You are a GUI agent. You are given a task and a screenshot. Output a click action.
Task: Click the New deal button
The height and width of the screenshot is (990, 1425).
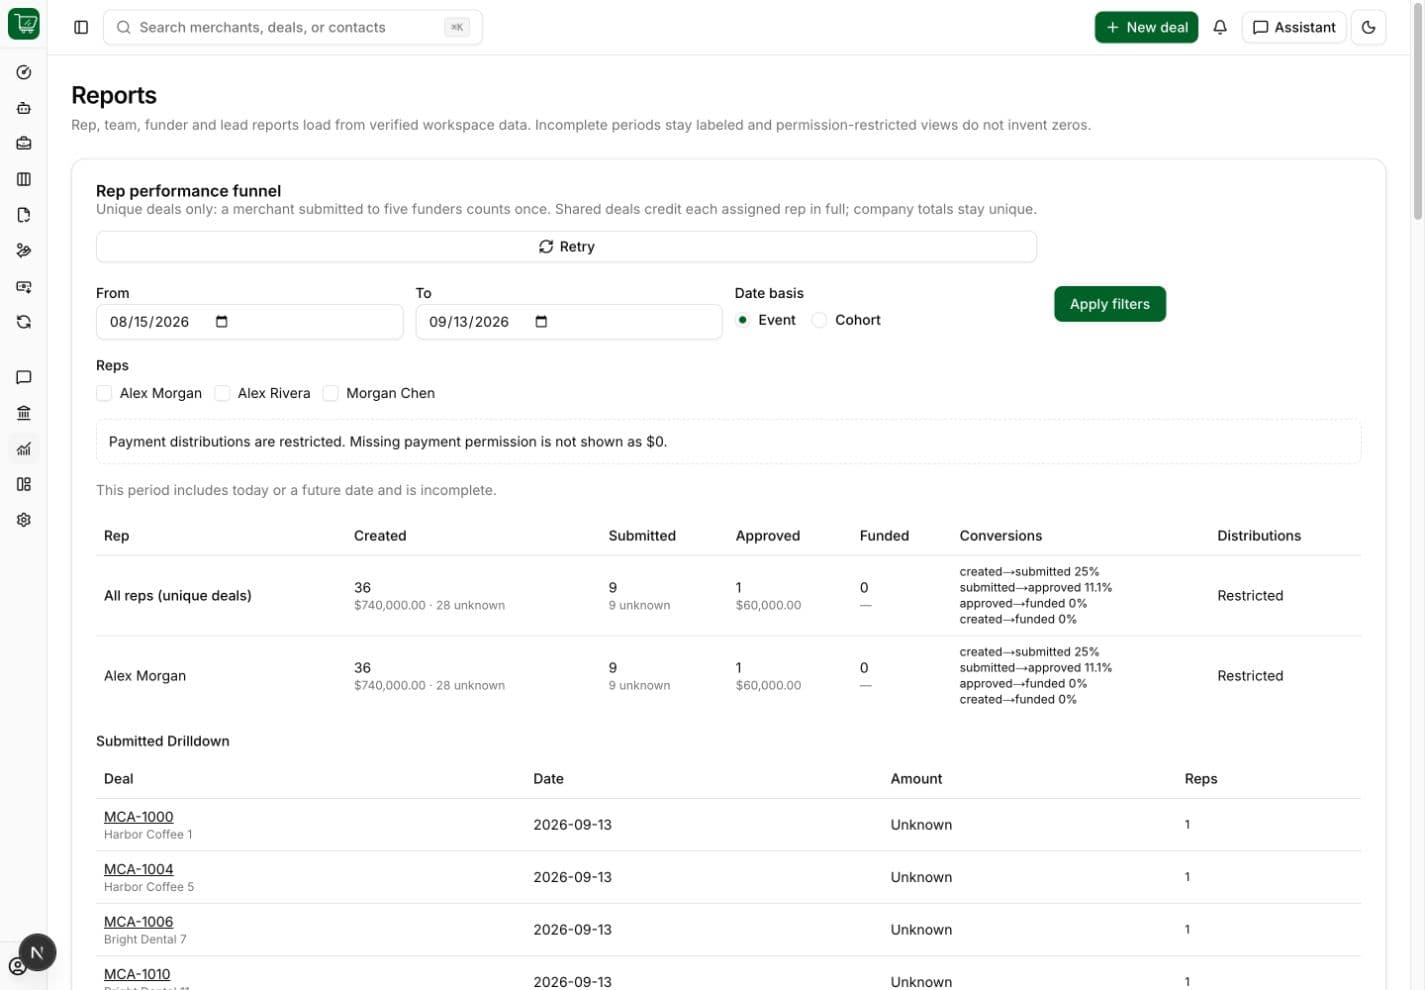1146,27
